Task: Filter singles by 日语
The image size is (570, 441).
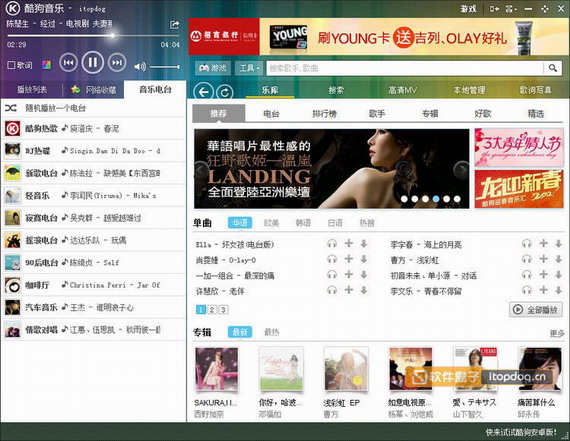Action: pos(335,223)
